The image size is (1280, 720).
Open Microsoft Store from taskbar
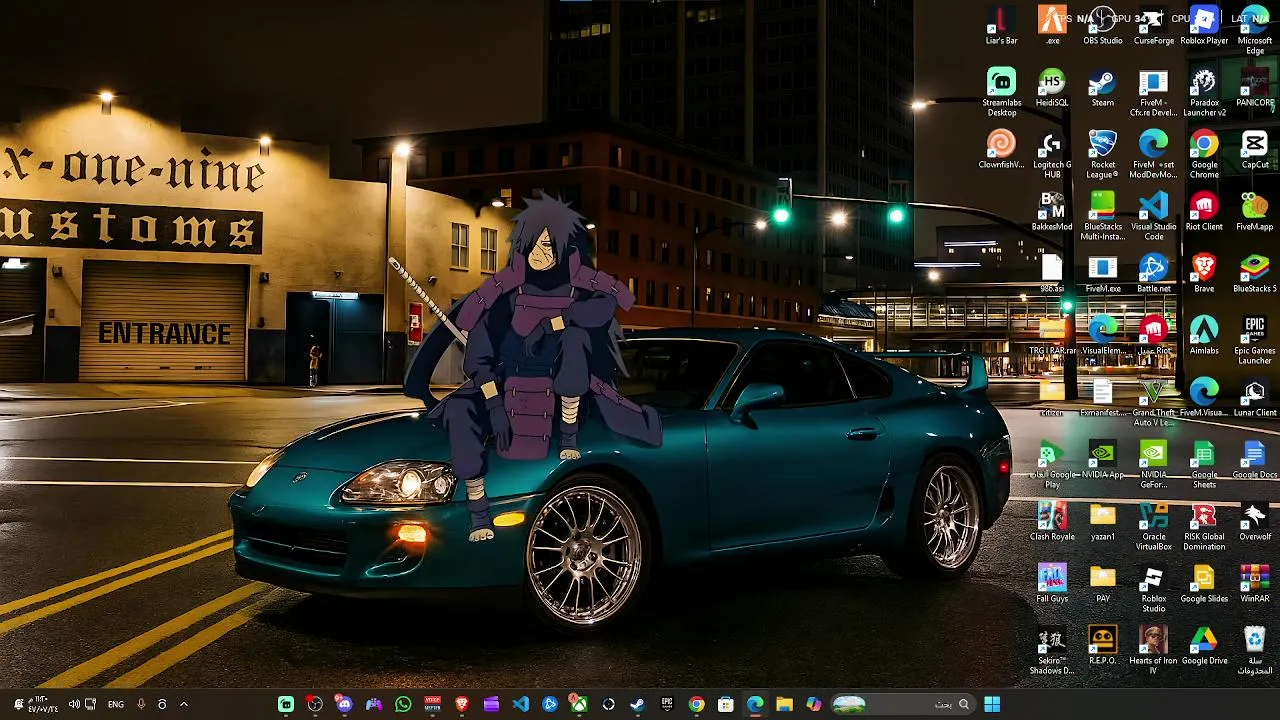pos(725,704)
